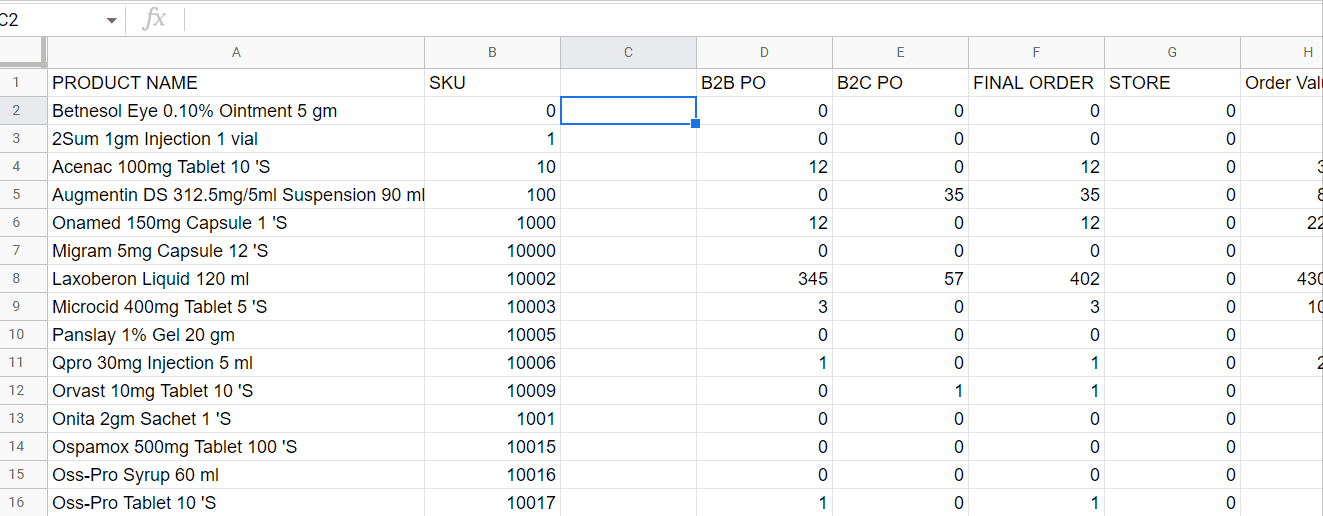Click SKU value 10002
1323x516 pixels.
[492, 279]
